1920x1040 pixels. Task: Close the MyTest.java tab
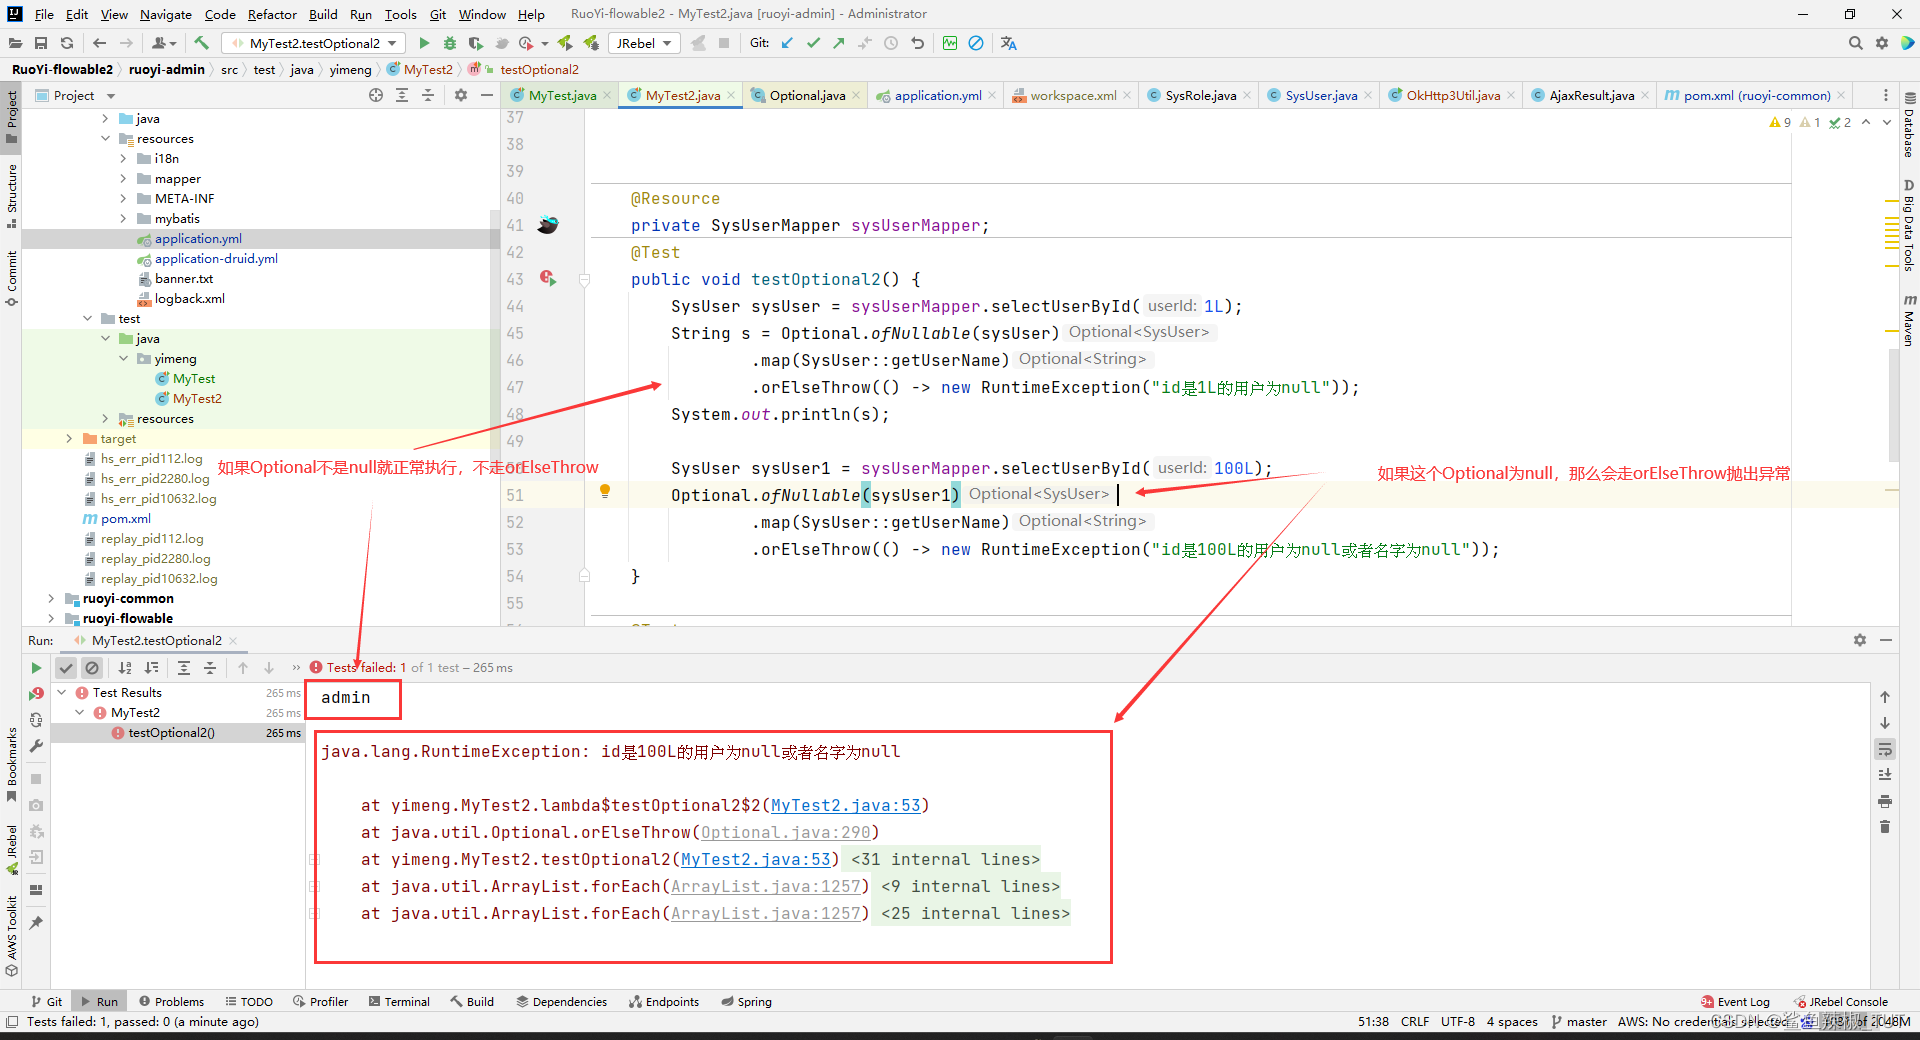pos(607,95)
